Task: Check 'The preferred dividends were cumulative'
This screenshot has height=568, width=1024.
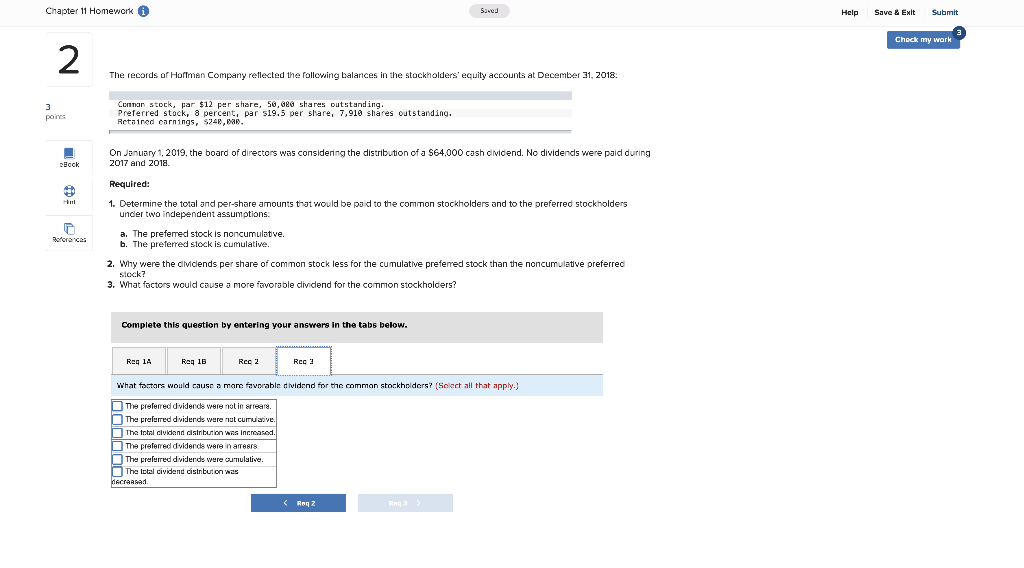Action: tap(118, 459)
